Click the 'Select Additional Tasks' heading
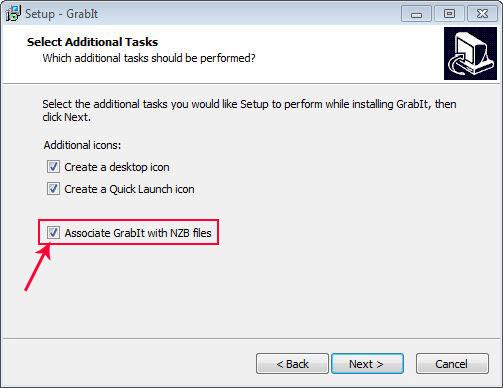This screenshot has height=388, width=503. click(92, 42)
